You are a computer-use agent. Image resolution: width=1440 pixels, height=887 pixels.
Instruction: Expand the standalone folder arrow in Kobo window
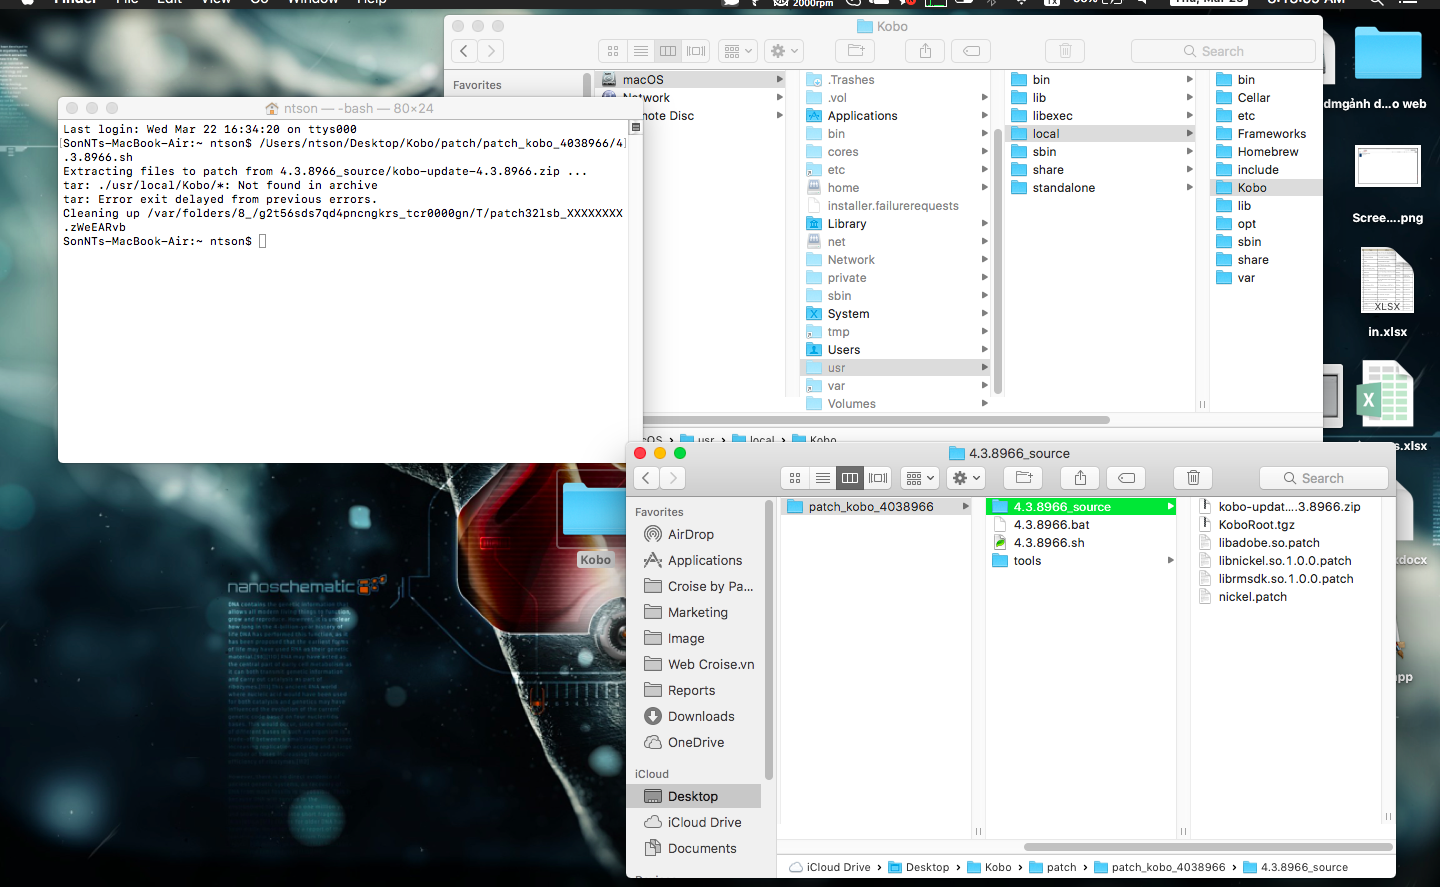point(1189,188)
